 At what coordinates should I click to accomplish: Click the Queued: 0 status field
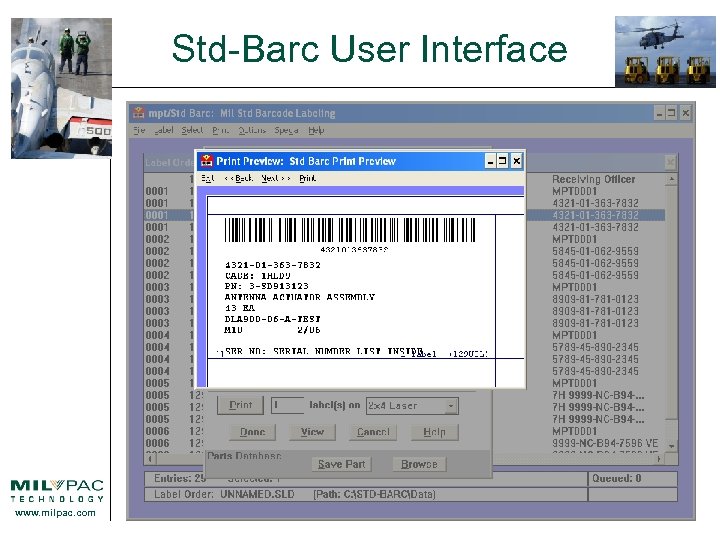pos(633,478)
